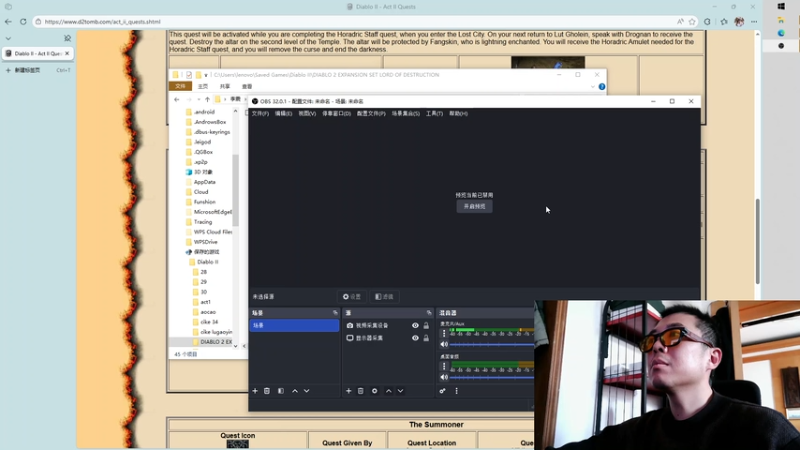The image size is (800, 450).
Task: Open Explorer recent locations dropdown arrow
Action: [198, 99]
